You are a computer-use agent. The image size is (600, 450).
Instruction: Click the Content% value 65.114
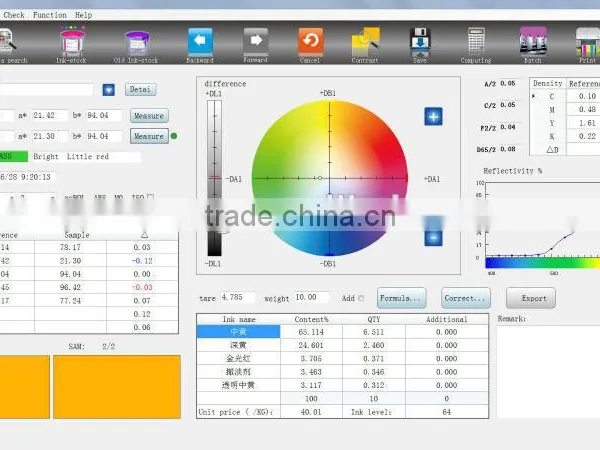tap(311, 332)
